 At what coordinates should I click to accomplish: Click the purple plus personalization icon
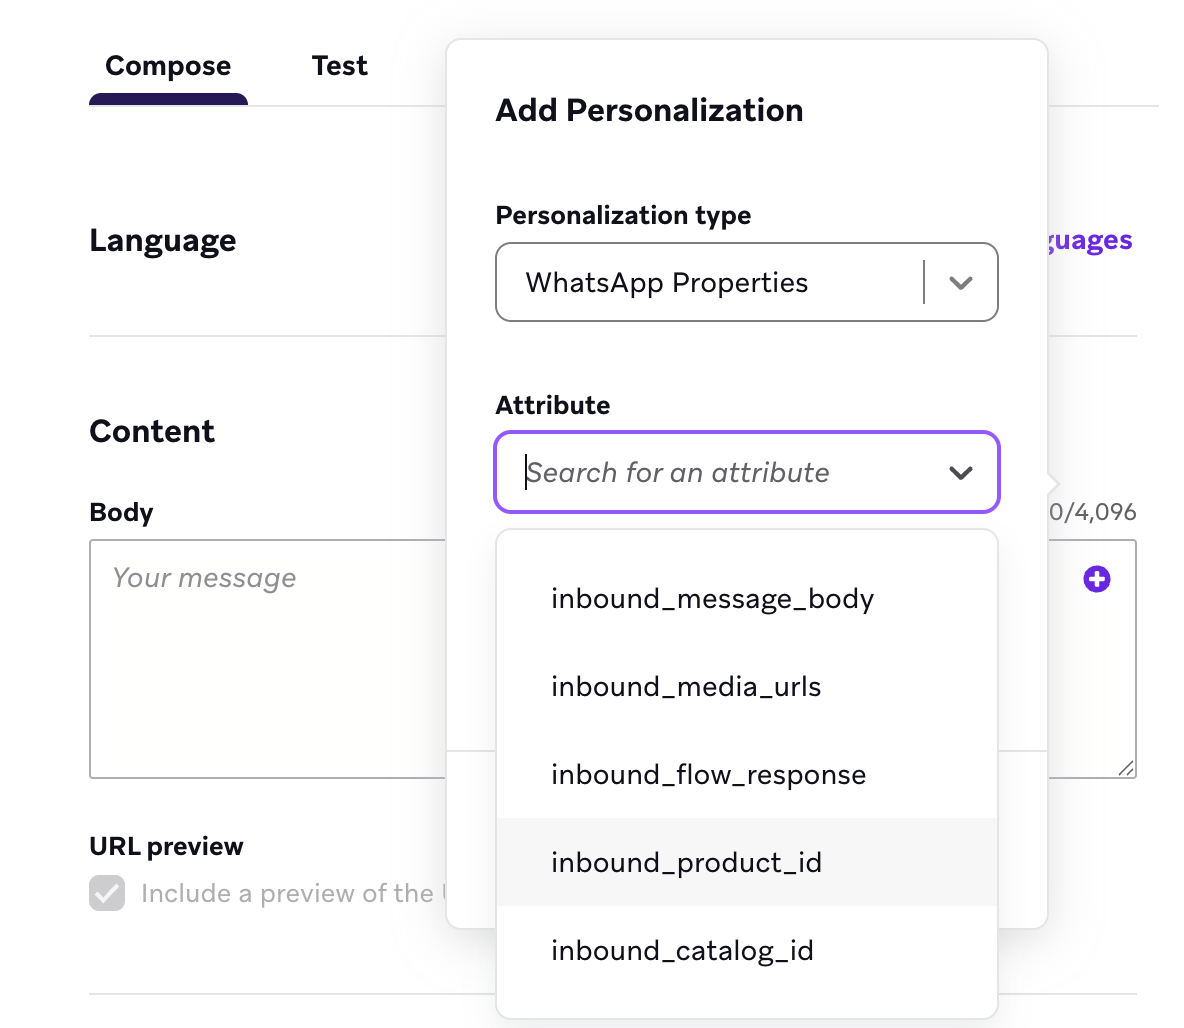point(1097,578)
